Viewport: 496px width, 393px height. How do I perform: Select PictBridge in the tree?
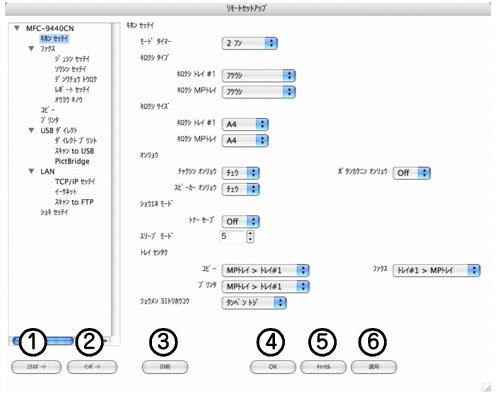coord(72,161)
